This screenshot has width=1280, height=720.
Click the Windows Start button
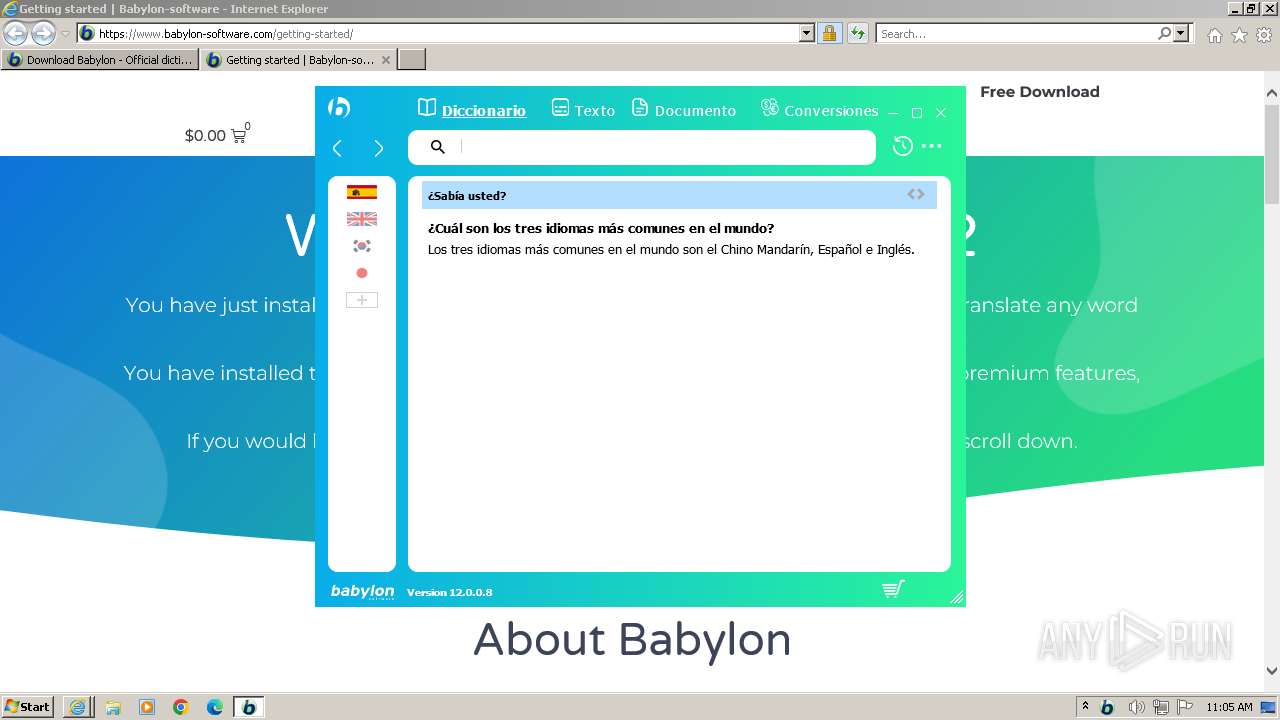28,706
